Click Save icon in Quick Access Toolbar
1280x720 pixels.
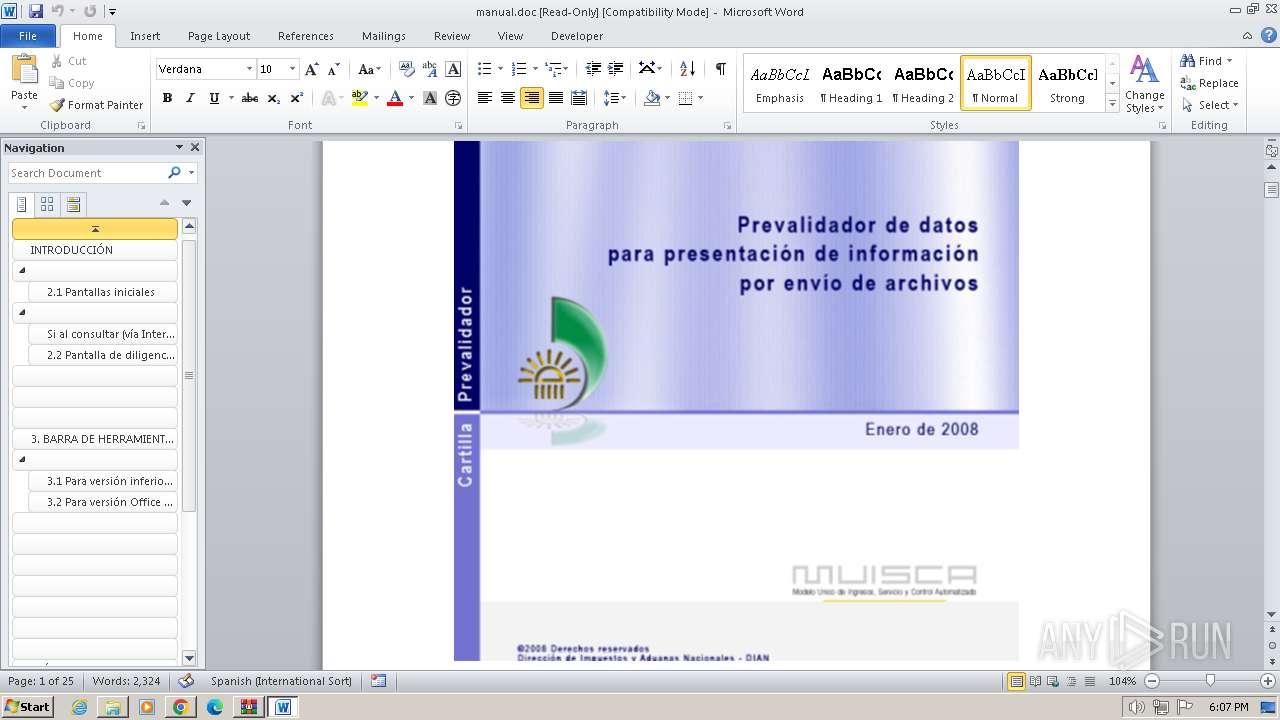[x=36, y=11]
